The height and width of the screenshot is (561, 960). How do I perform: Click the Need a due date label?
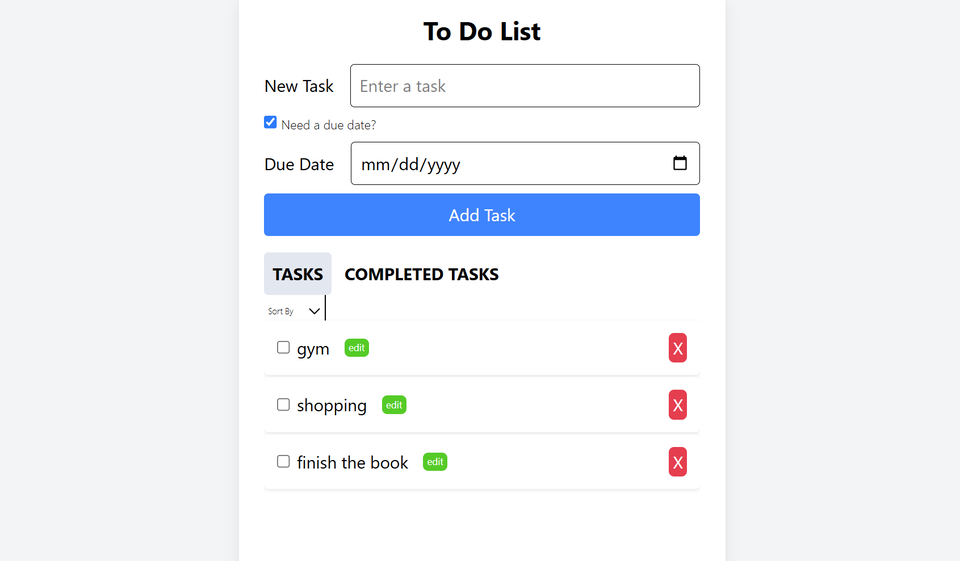pyautogui.click(x=328, y=125)
